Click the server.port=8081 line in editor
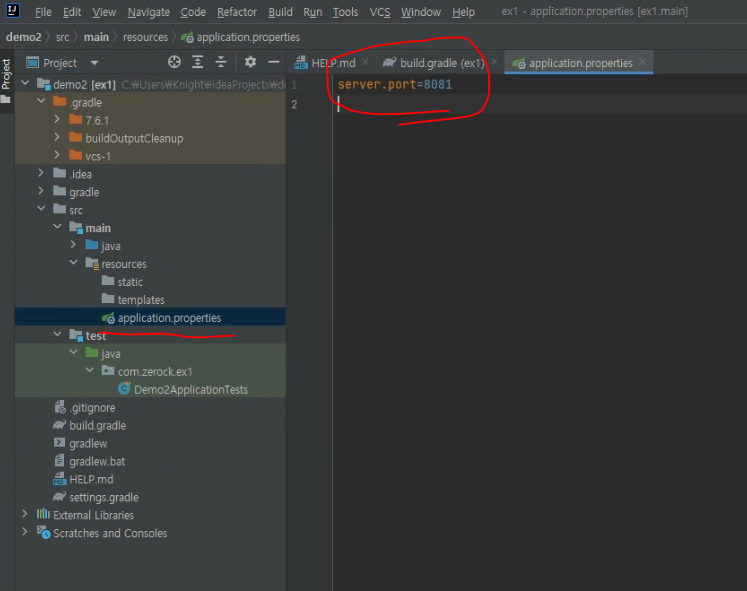Image resolution: width=747 pixels, height=591 pixels. tap(394, 85)
